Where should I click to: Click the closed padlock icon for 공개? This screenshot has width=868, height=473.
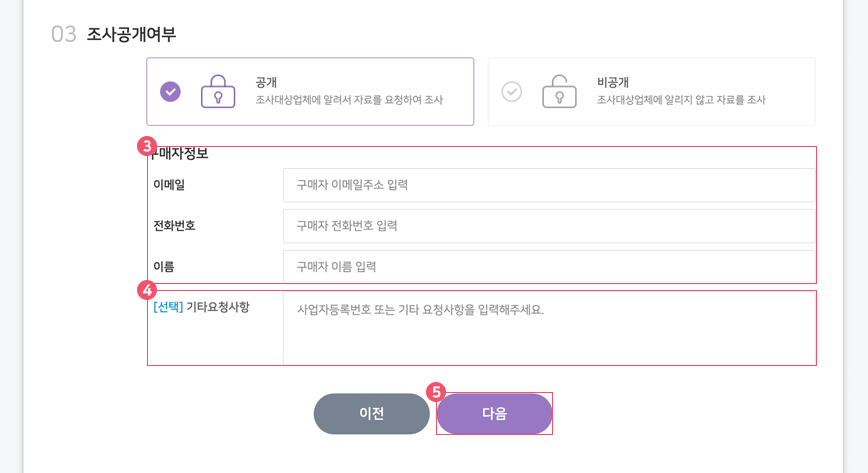[x=218, y=91]
